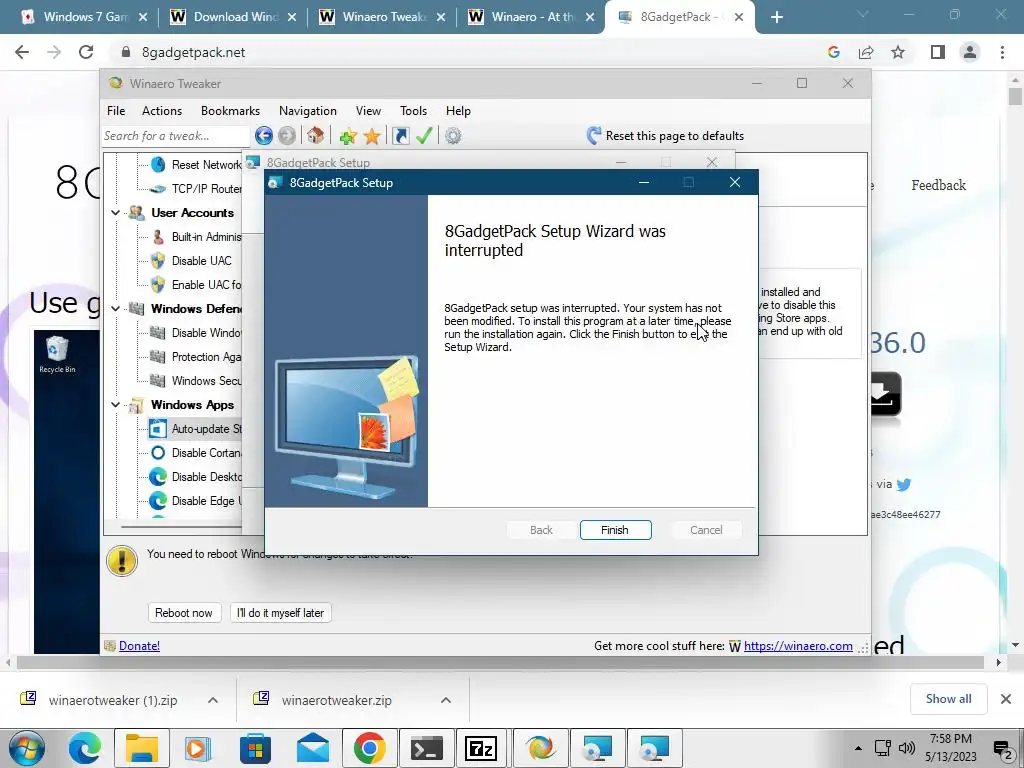Open the Help menu in Winaero Tweaker

click(458, 110)
